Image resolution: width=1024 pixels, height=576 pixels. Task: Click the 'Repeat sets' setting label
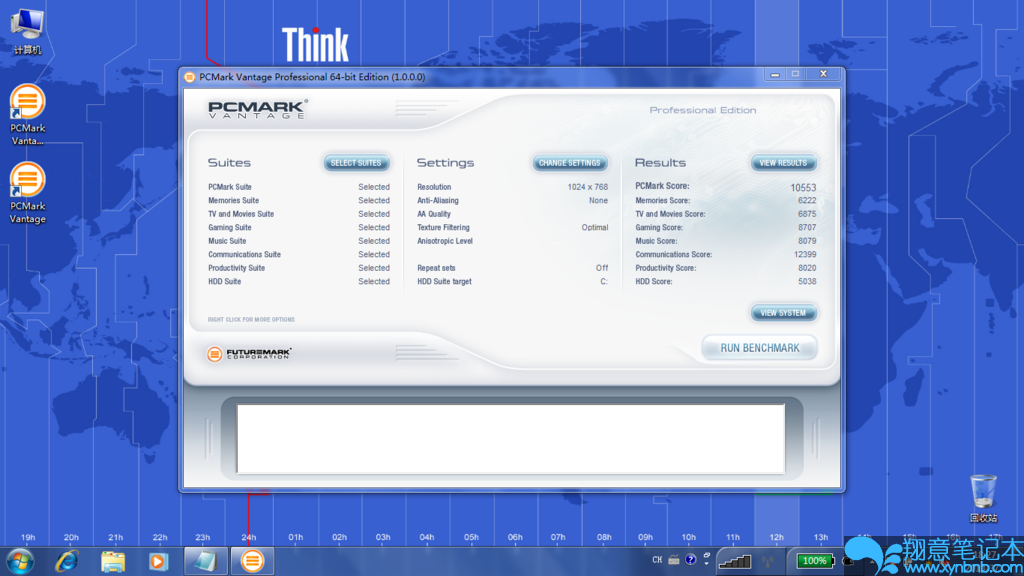436,268
